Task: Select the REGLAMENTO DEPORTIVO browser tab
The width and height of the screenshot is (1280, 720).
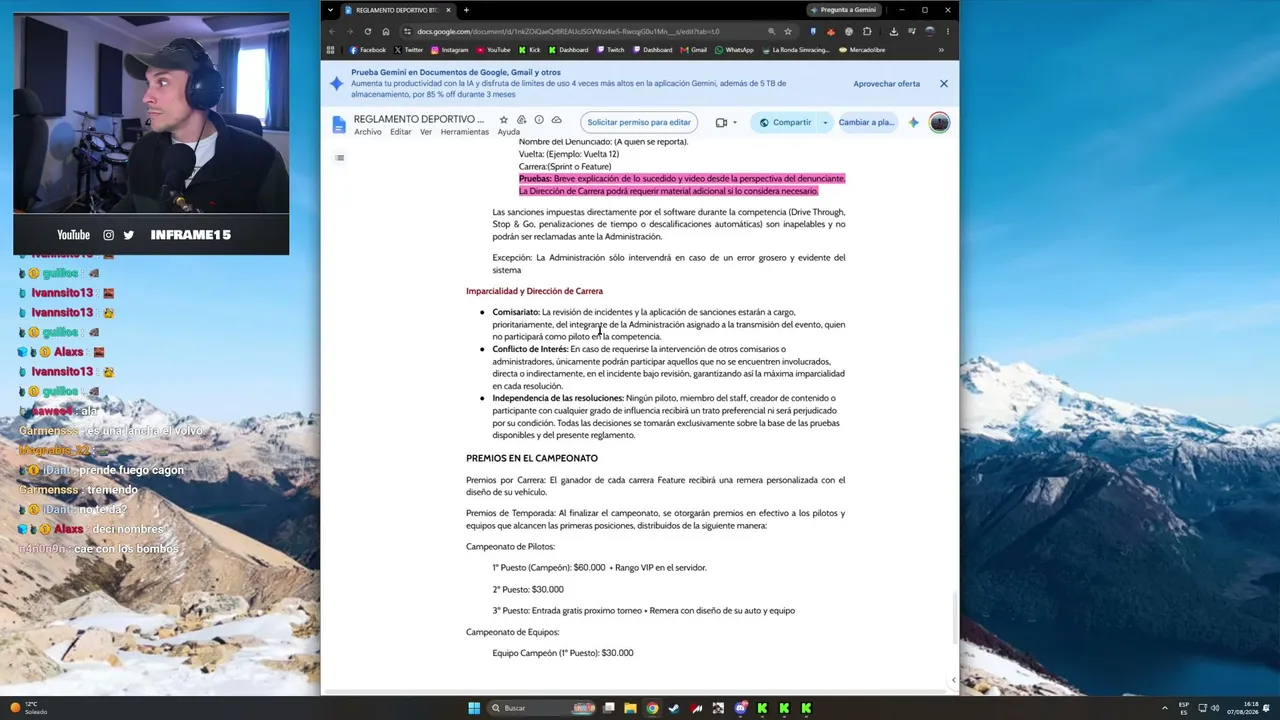Action: click(x=398, y=10)
